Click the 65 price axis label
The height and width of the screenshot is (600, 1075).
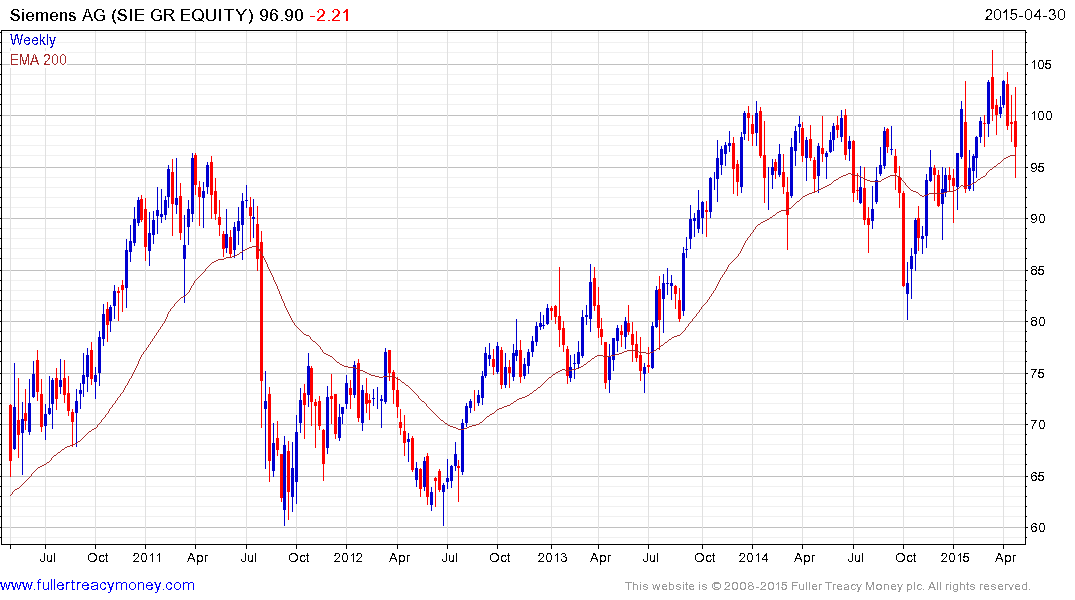coord(1037,477)
